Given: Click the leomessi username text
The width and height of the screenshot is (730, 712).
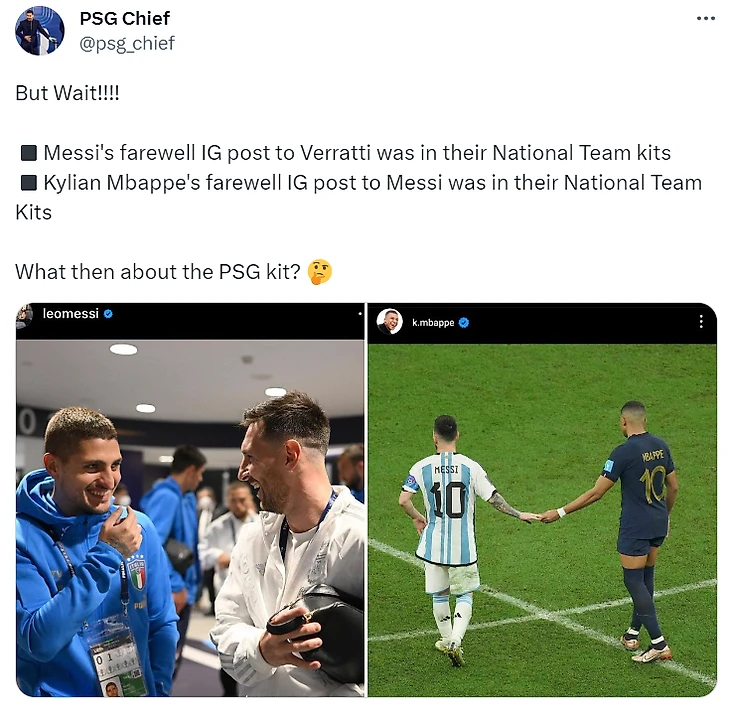Looking at the screenshot, I should click(71, 313).
